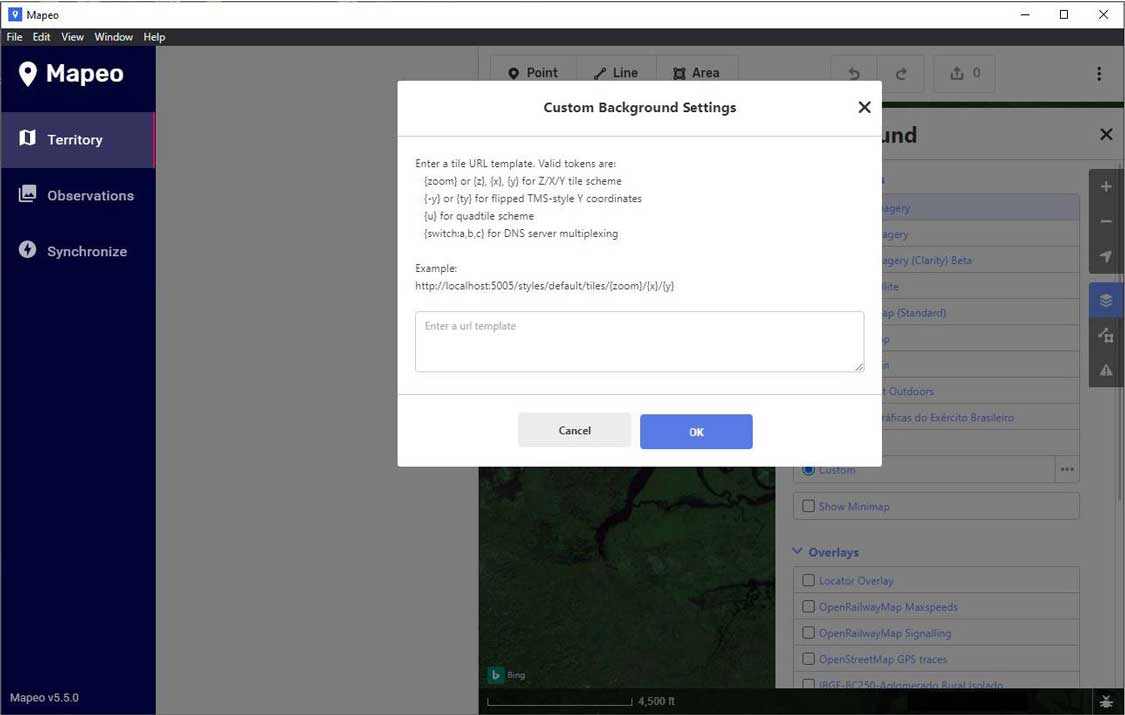Image resolution: width=1125 pixels, height=715 pixels.
Task: Close the Background side panel
Action: click(1106, 134)
